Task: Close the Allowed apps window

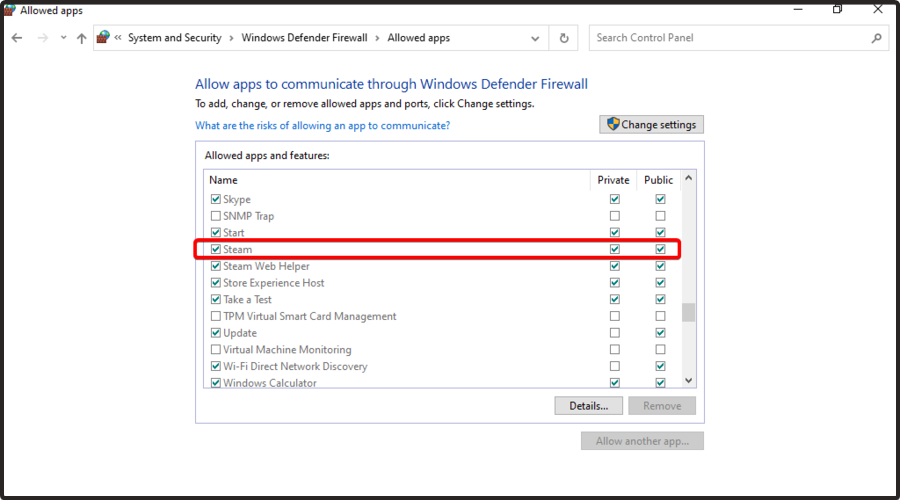Action: 878,10
